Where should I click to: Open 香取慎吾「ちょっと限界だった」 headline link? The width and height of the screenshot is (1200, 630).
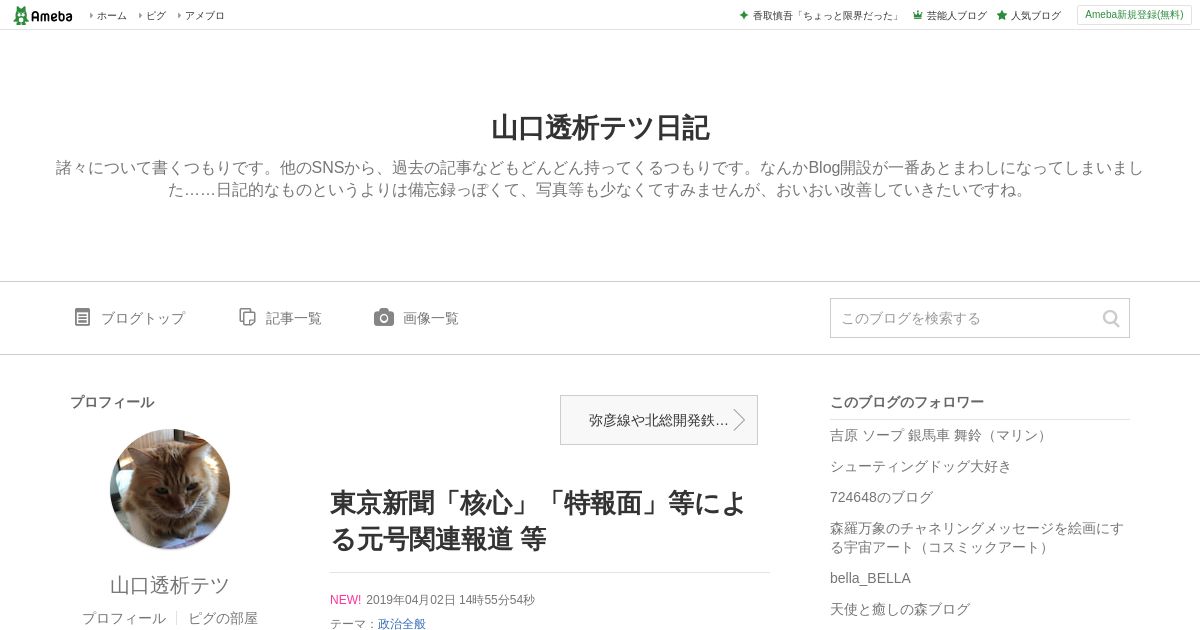(x=826, y=16)
